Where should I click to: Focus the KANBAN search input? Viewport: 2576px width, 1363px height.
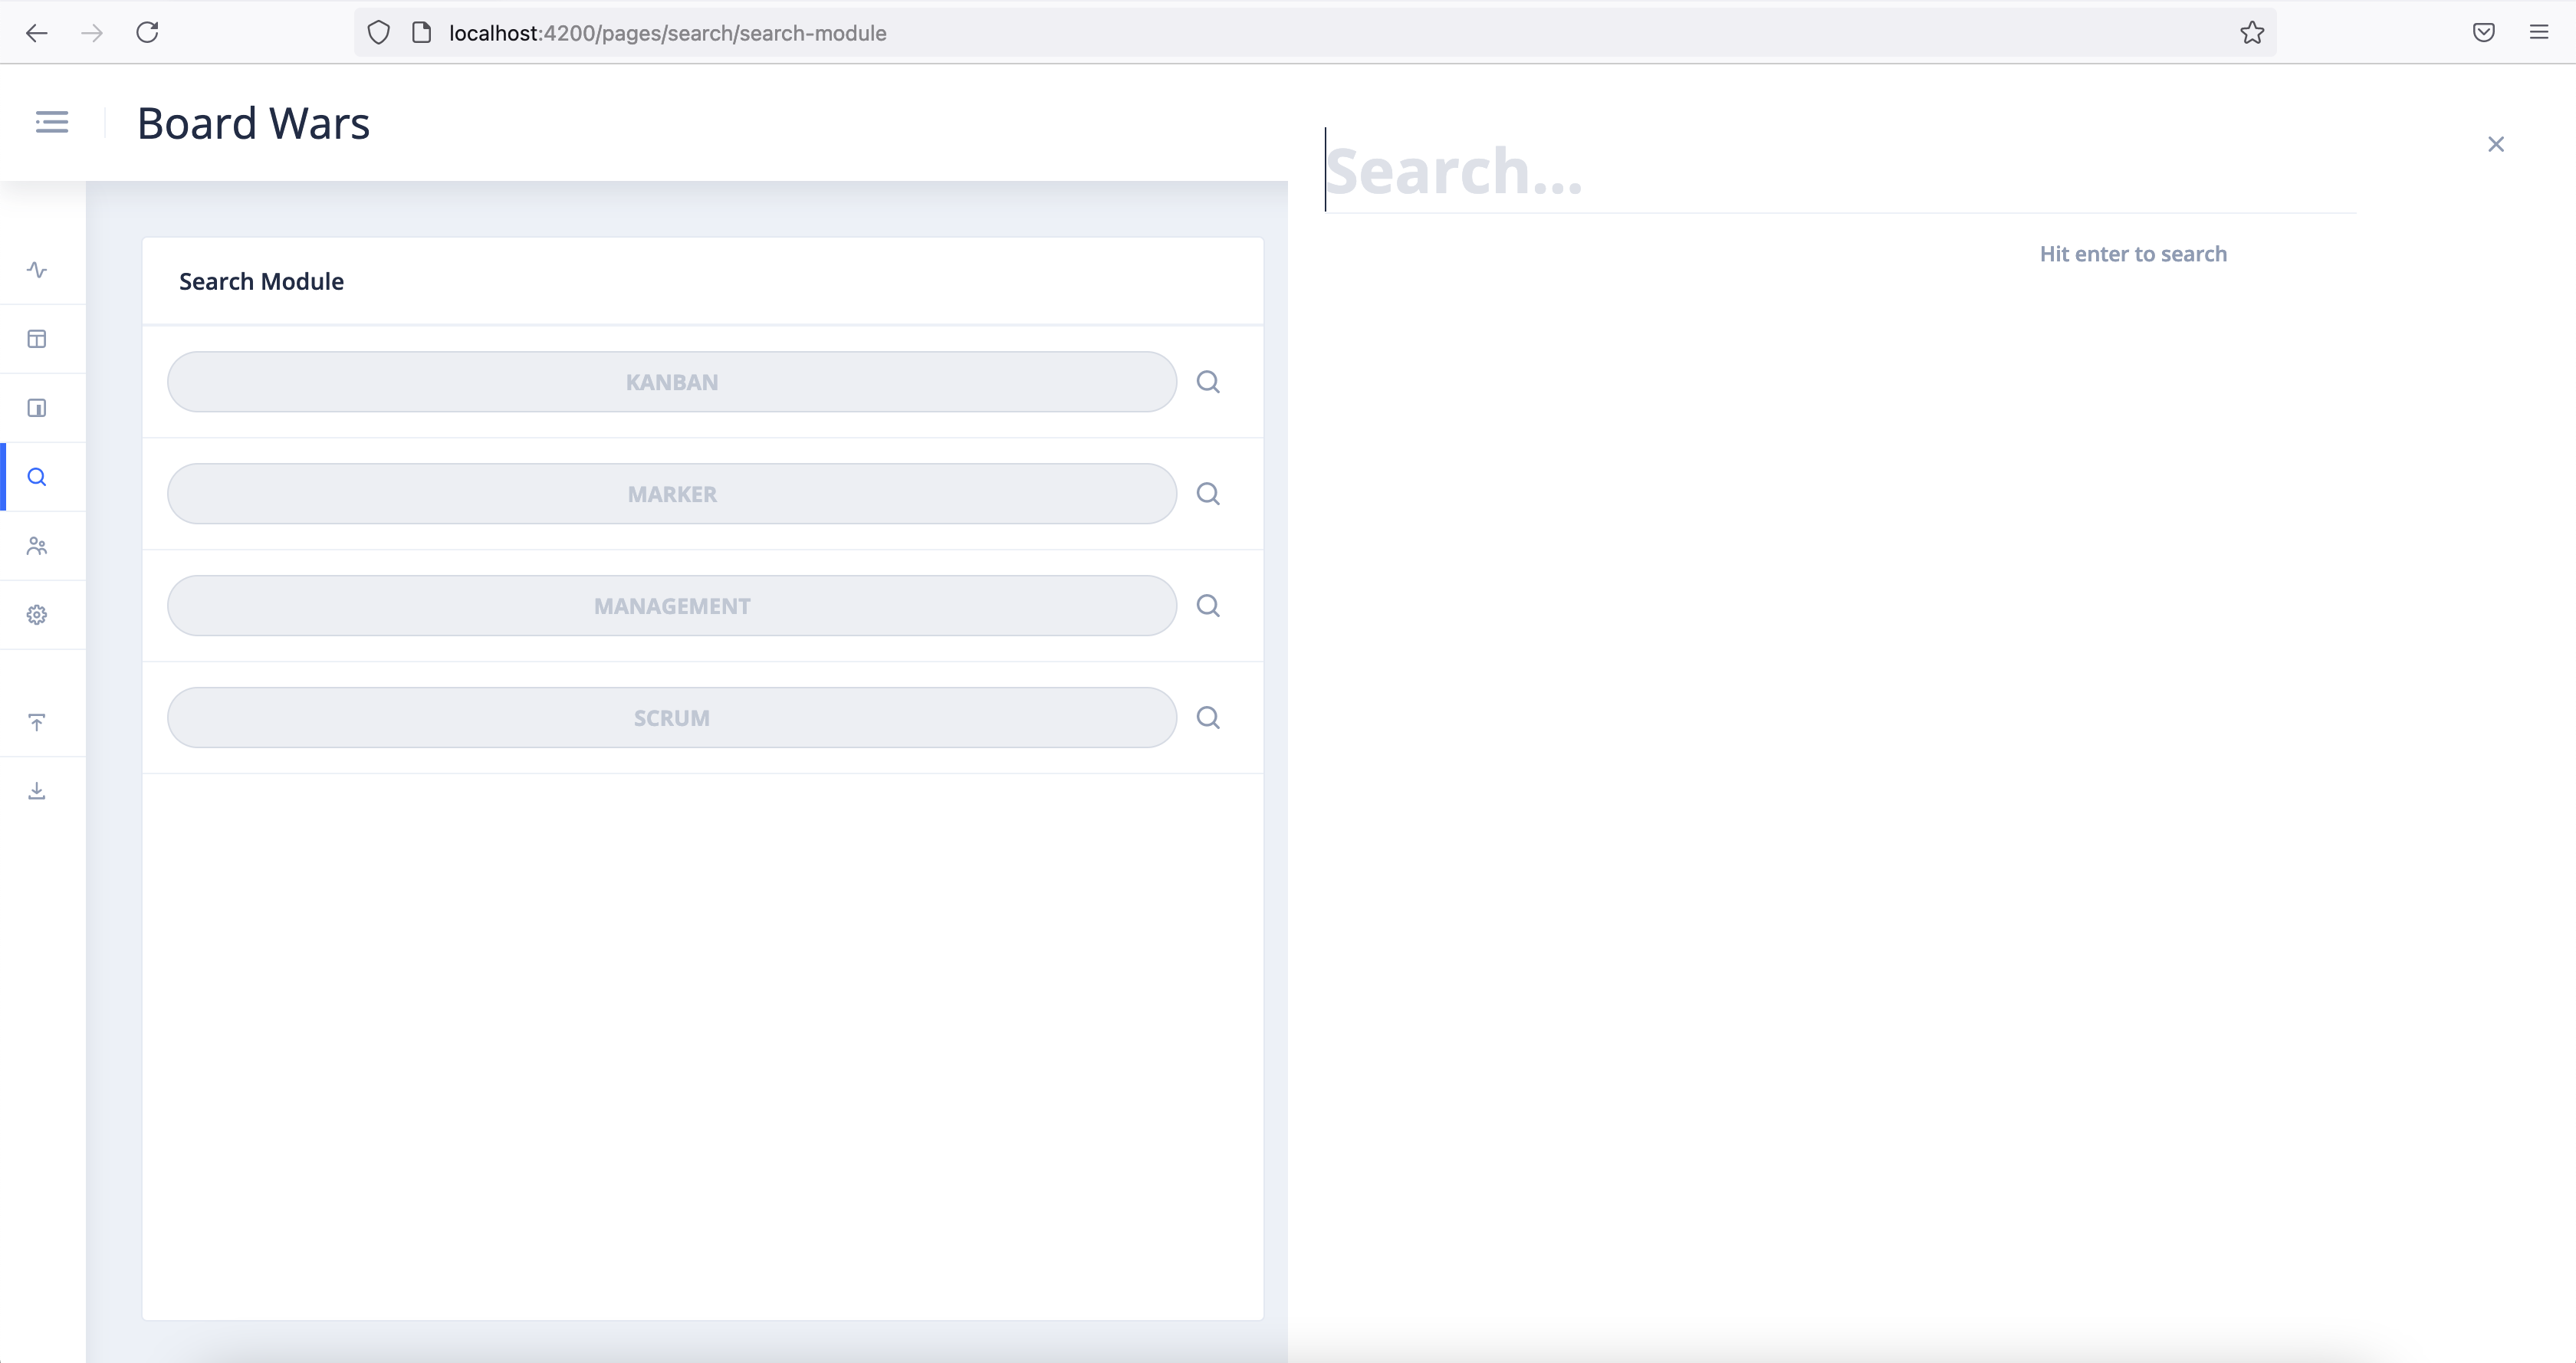(672, 382)
